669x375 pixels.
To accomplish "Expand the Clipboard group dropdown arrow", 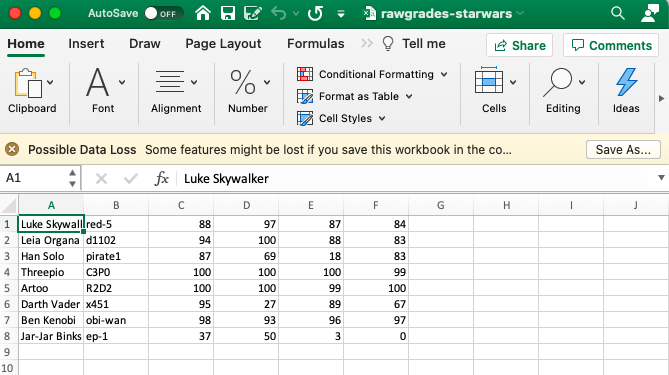I will (50, 82).
